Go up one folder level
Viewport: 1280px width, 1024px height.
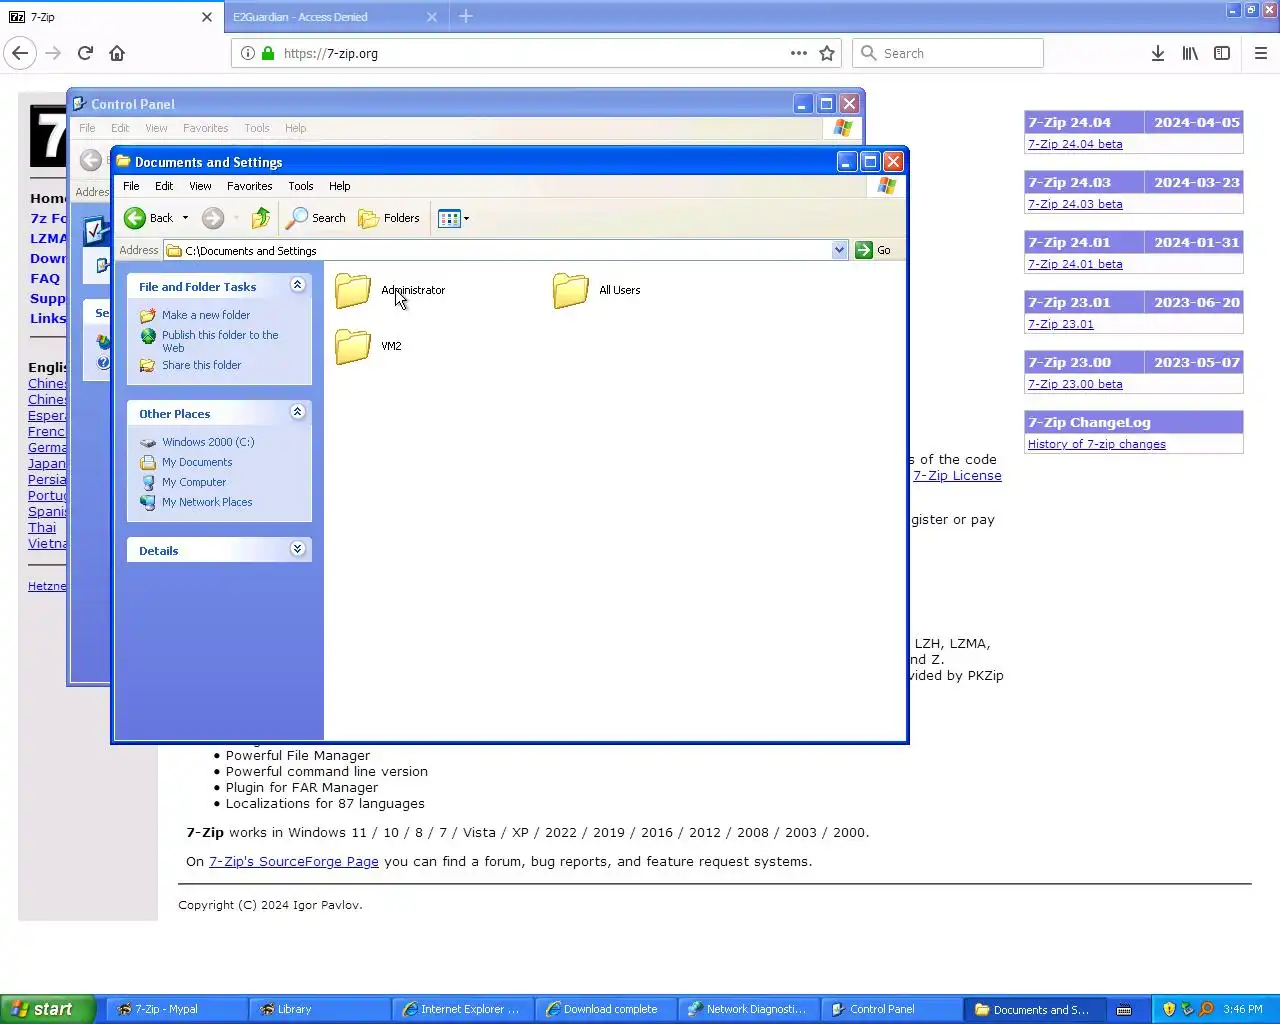click(x=261, y=218)
